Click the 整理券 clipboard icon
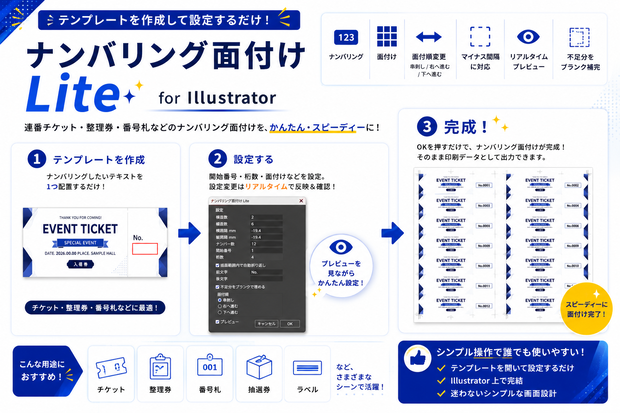Screen dimensions: 620x413 point(160,367)
